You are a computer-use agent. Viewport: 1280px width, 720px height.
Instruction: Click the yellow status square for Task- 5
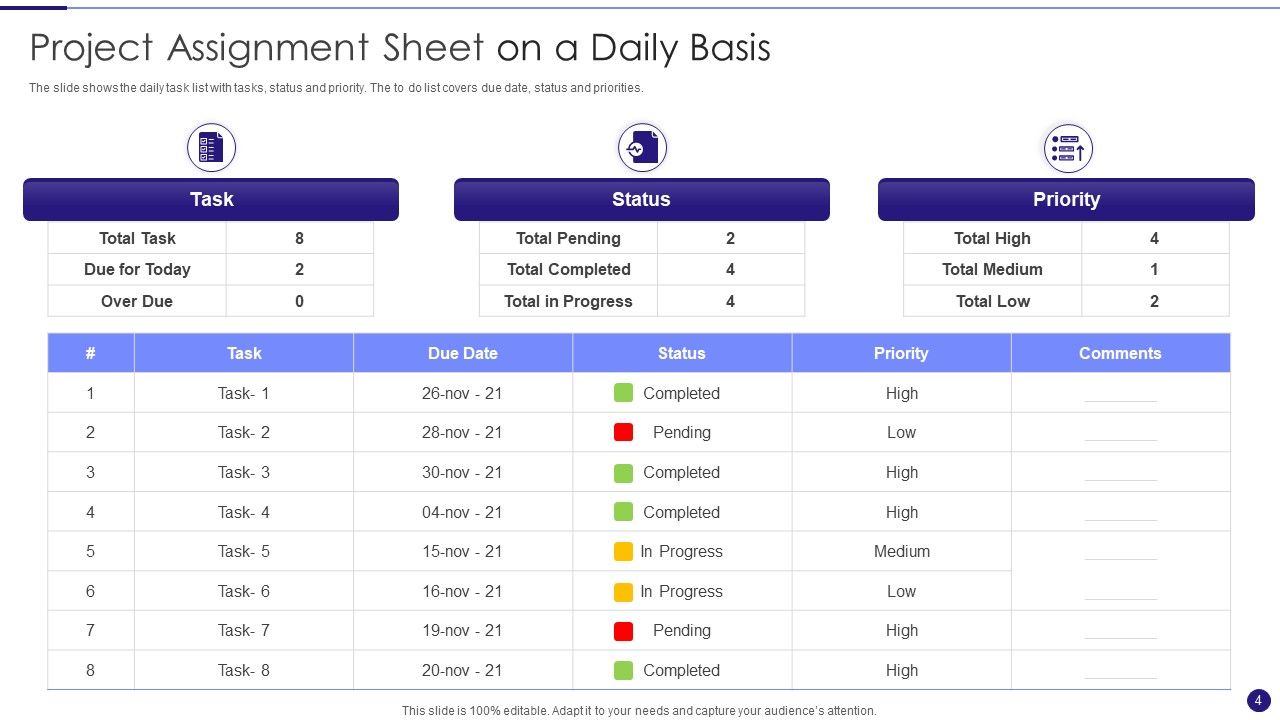coord(623,551)
